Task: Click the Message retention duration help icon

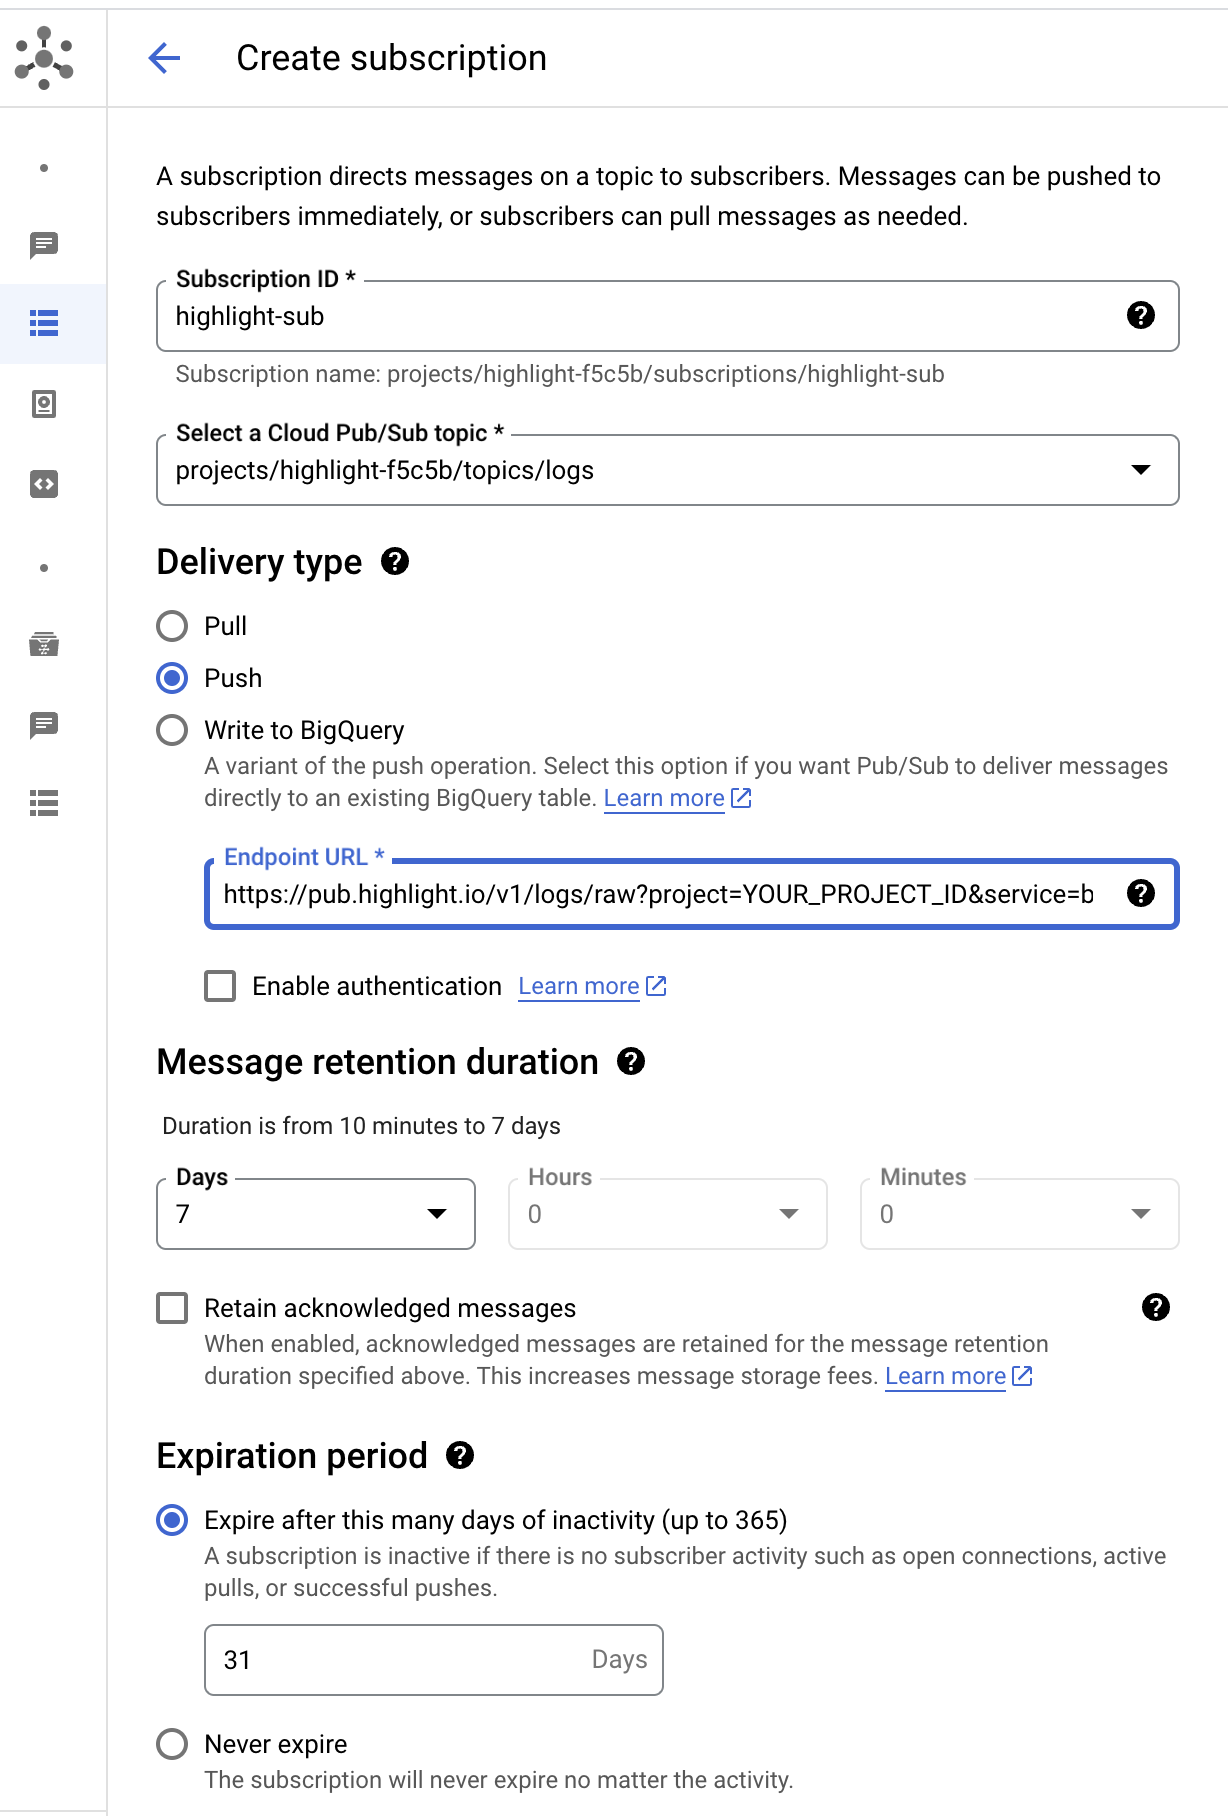Action: pyautogui.click(x=631, y=1061)
